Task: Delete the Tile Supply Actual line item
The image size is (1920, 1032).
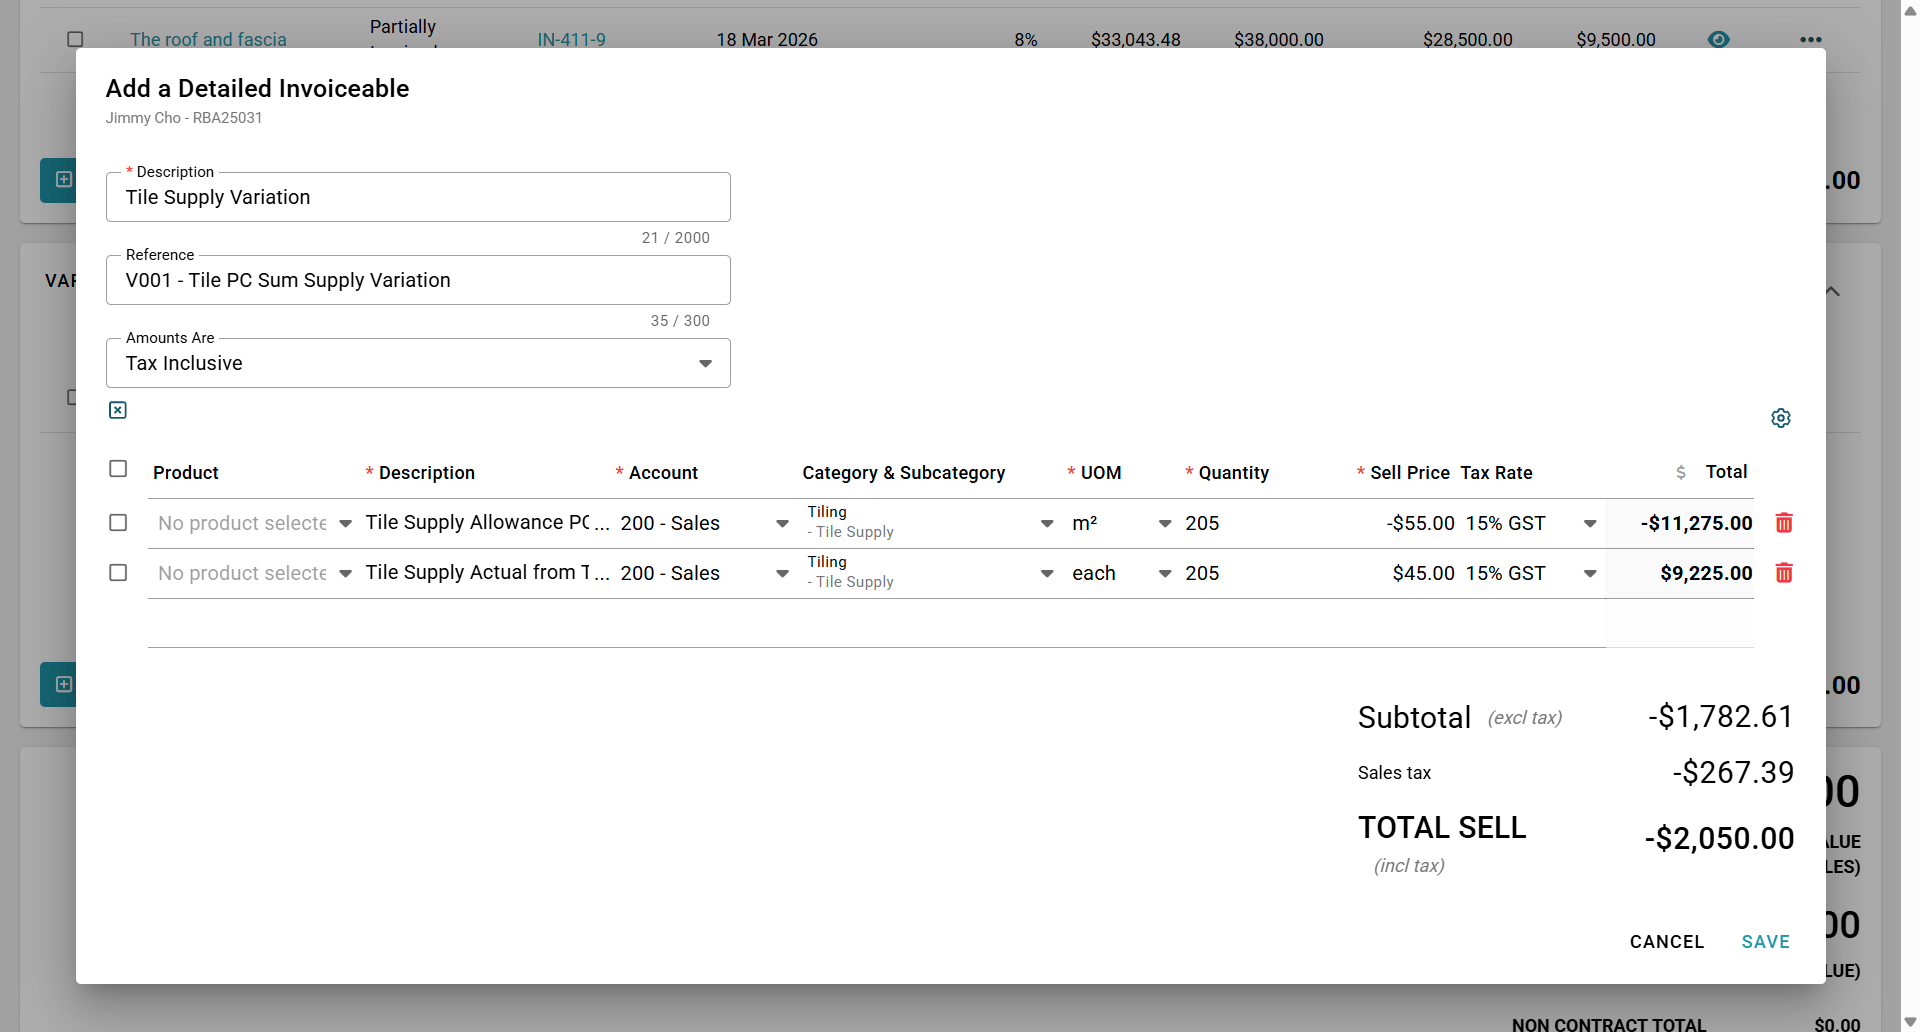Action: (x=1783, y=573)
